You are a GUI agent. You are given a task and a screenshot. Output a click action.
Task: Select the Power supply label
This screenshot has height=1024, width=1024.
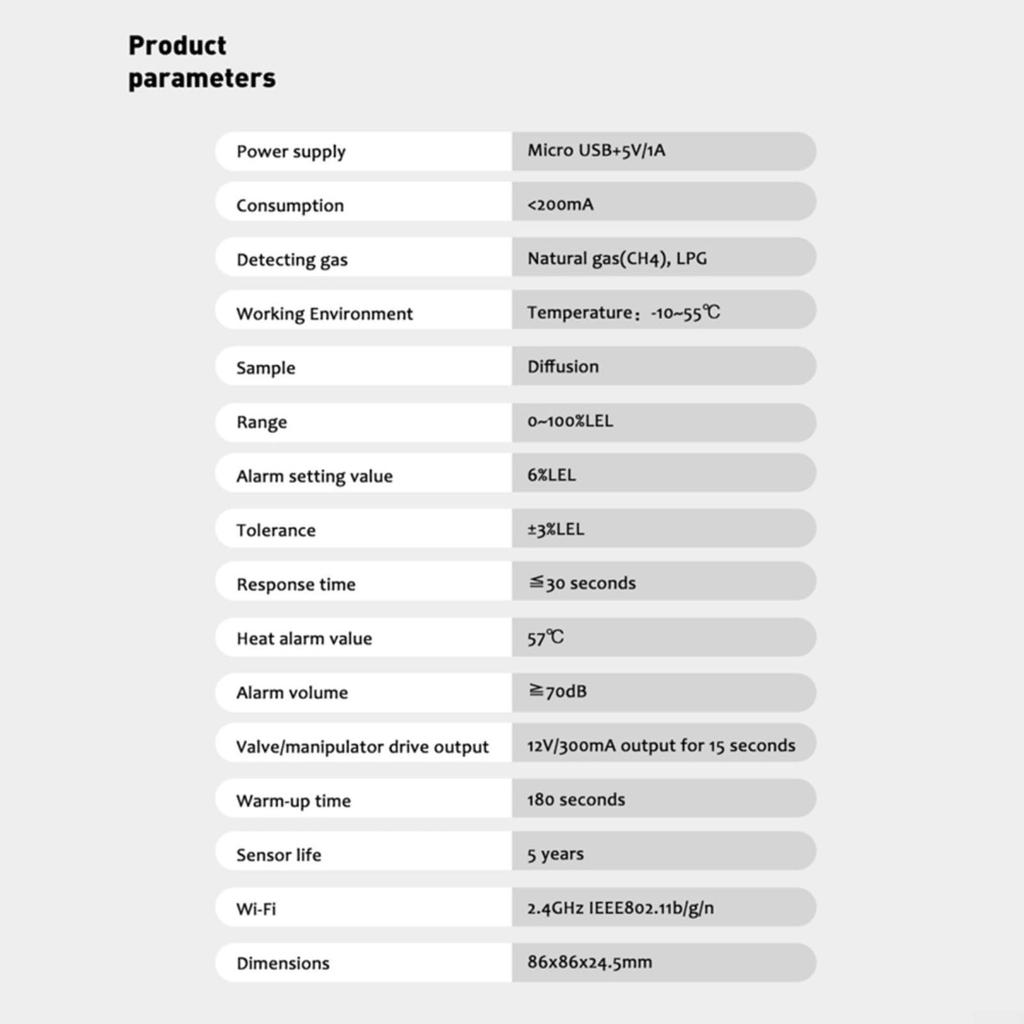(291, 152)
